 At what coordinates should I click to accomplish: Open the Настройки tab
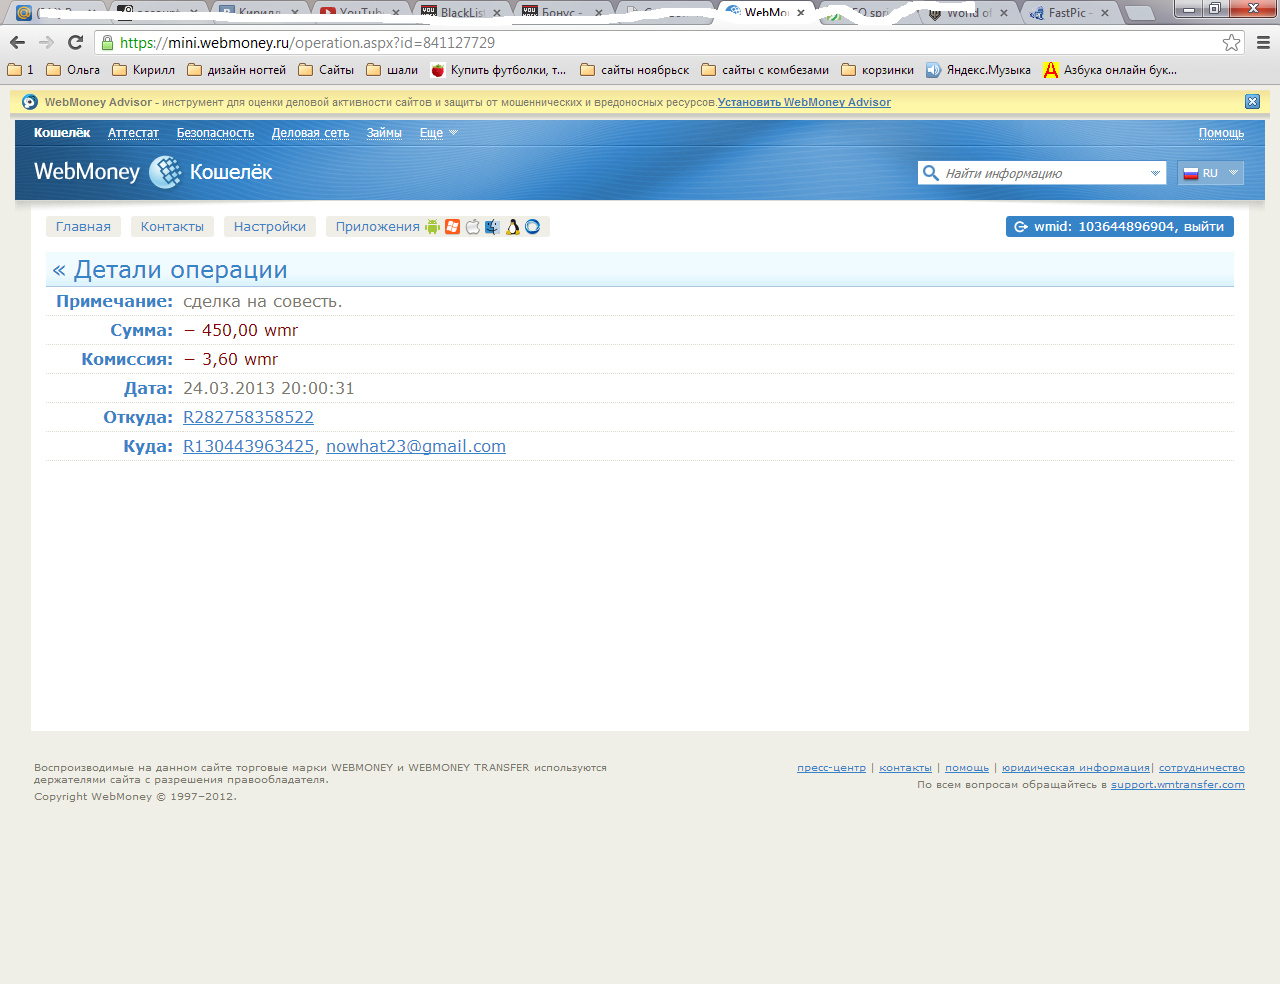pyautogui.click(x=270, y=227)
